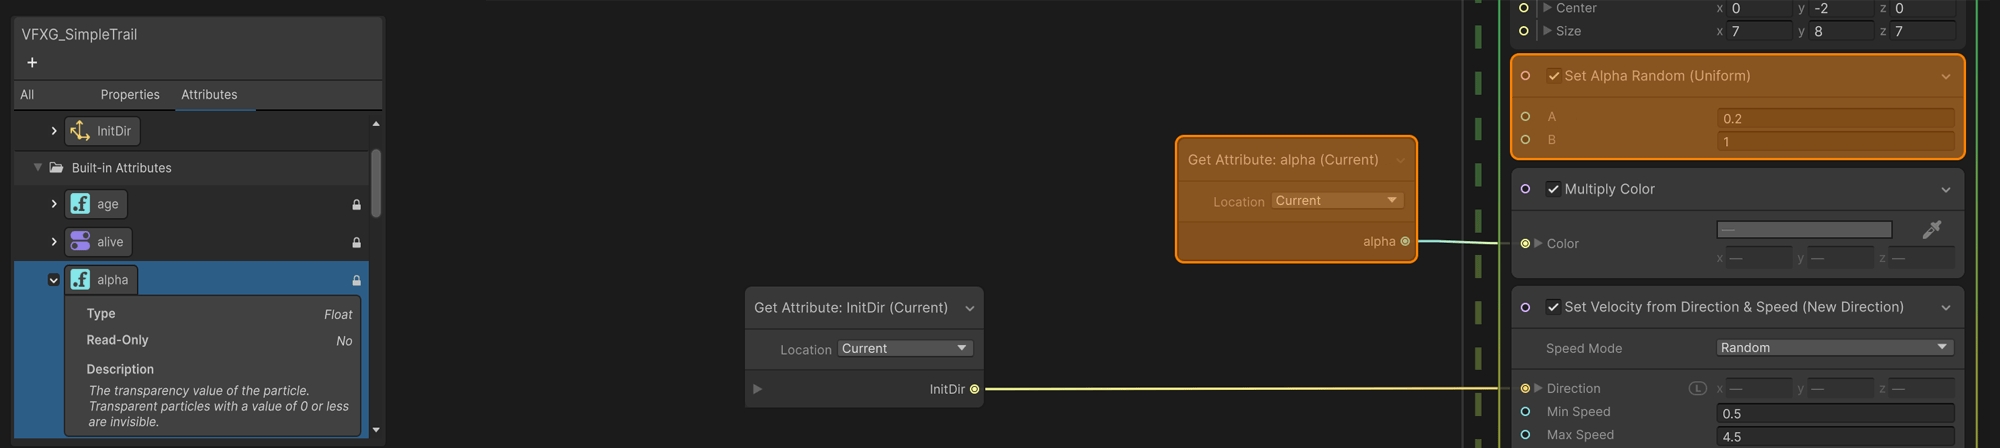
Task: Toggle Set Velocity from Direction & Speed checkbox
Action: pyautogui.click(x=1553, y=307)
